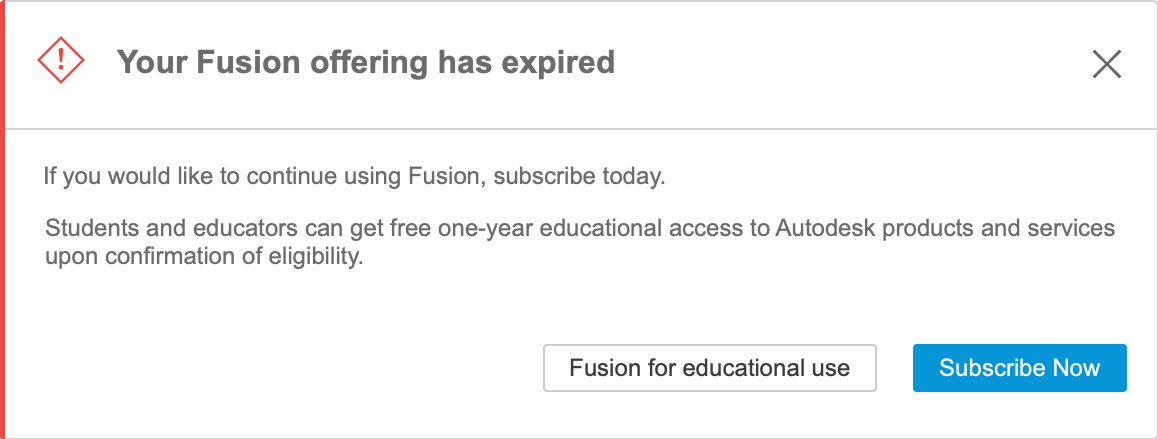Click the Subscribe Now button
1158x439 pixels.
pos(1019,368)
